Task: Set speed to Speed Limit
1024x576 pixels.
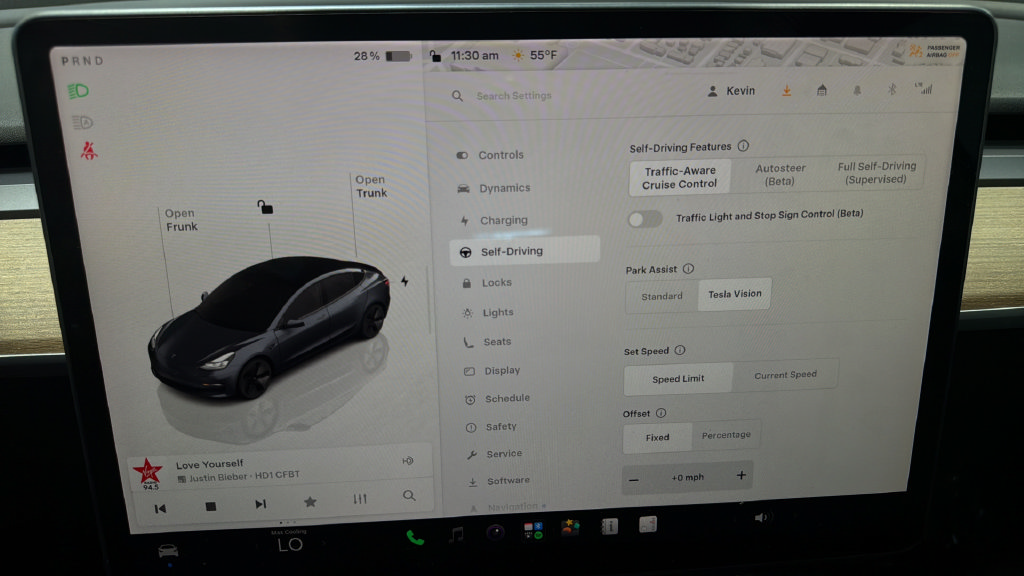Action: click(678, 378)
